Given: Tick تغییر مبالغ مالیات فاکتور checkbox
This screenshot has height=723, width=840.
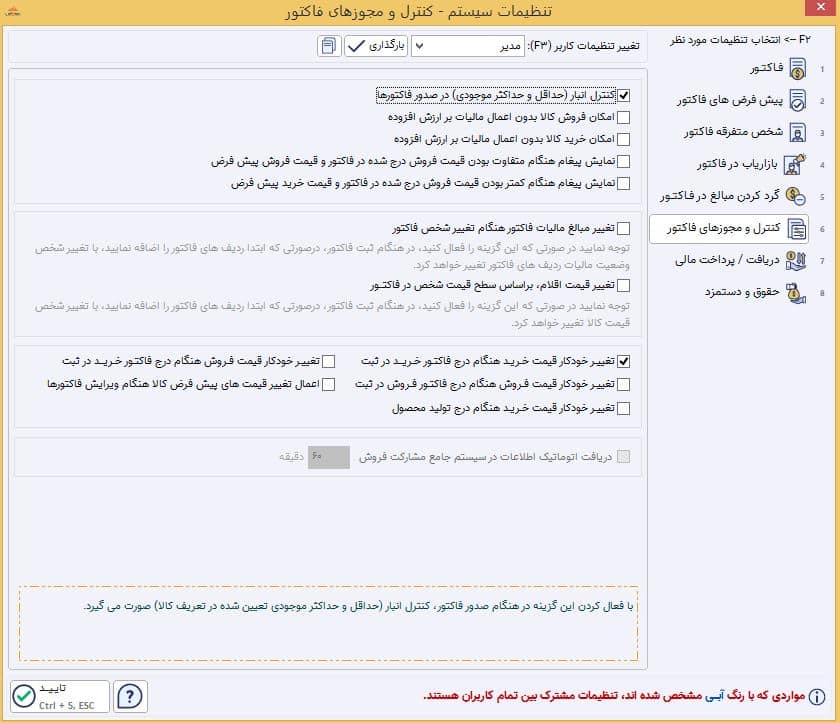Looking at the screenshot, I should [x=624, y=229].
